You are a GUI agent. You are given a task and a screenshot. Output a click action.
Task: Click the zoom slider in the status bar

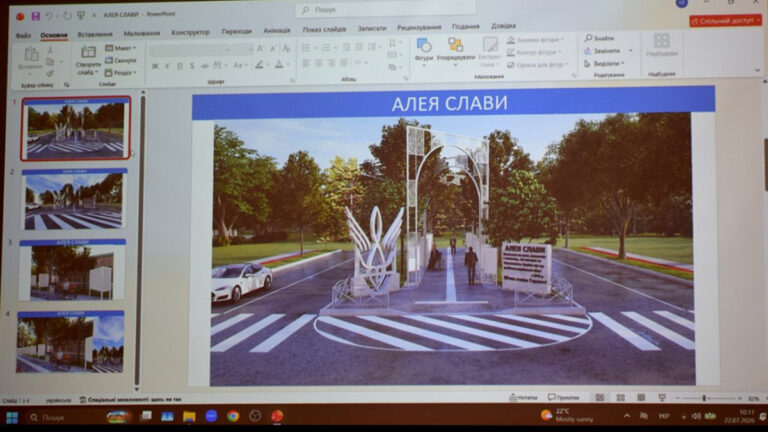click(x=708, y=399)
